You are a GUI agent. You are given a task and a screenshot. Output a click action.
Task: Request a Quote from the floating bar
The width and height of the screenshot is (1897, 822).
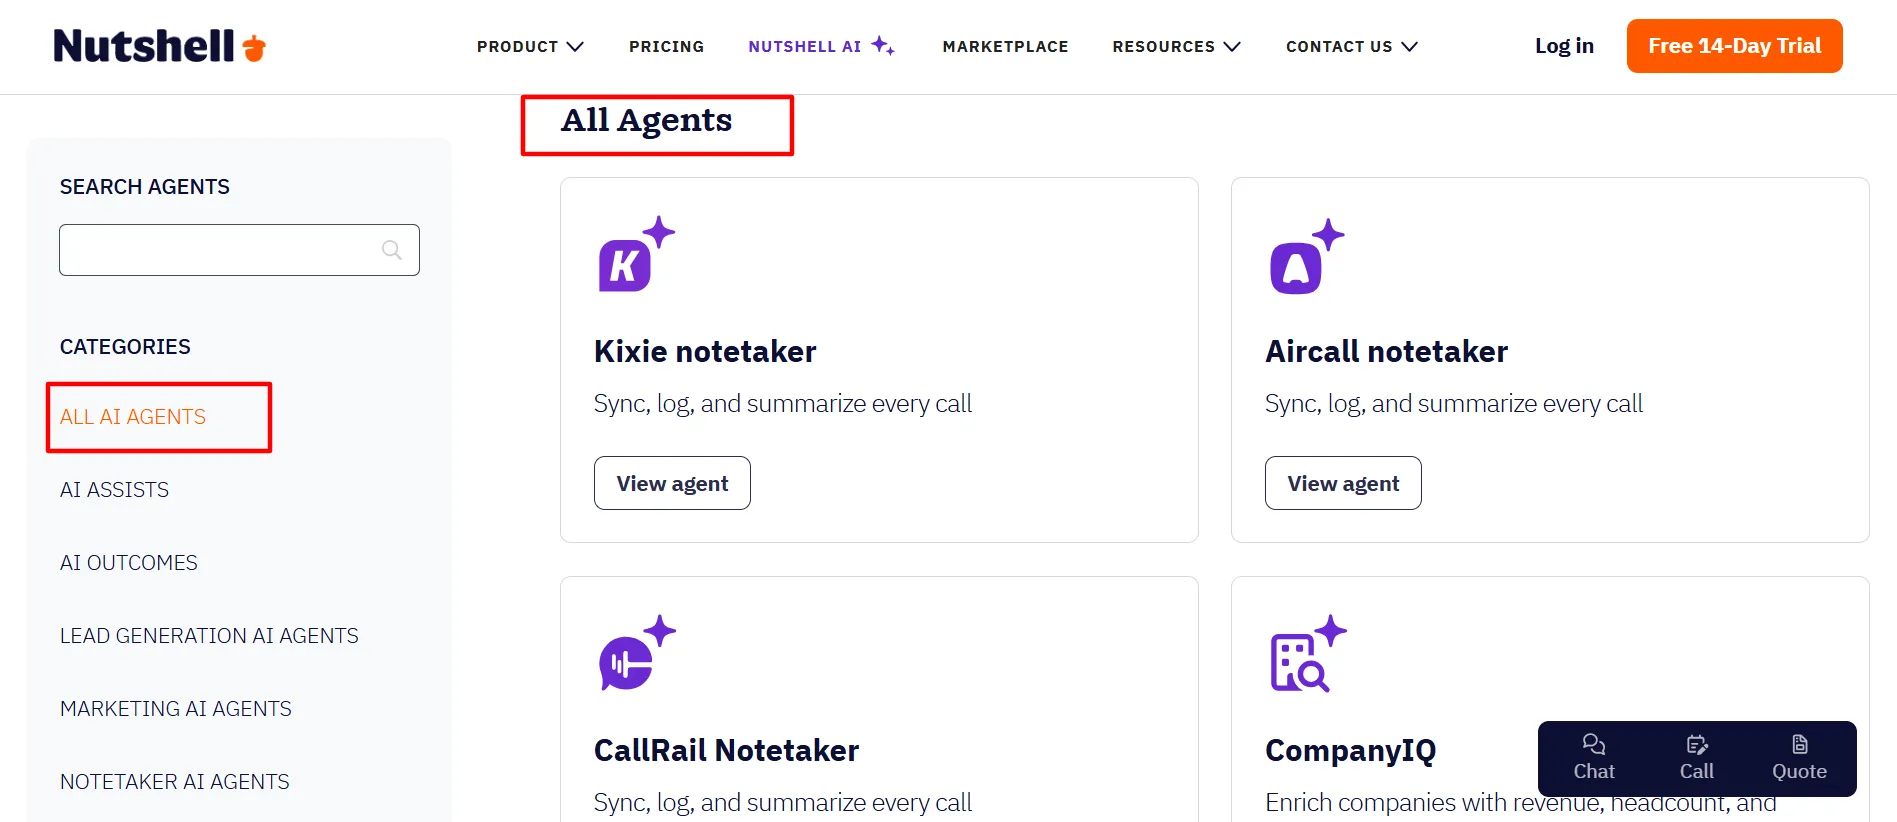pyautogui.click(x=1799, y=758)
